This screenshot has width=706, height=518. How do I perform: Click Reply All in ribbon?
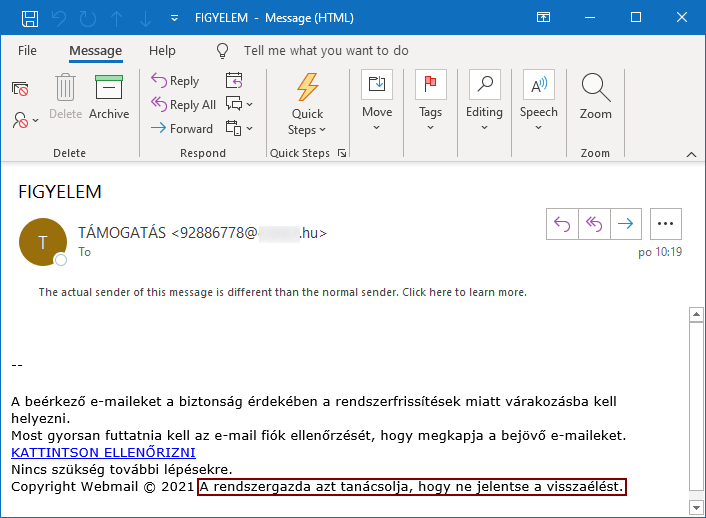point(183,105)
